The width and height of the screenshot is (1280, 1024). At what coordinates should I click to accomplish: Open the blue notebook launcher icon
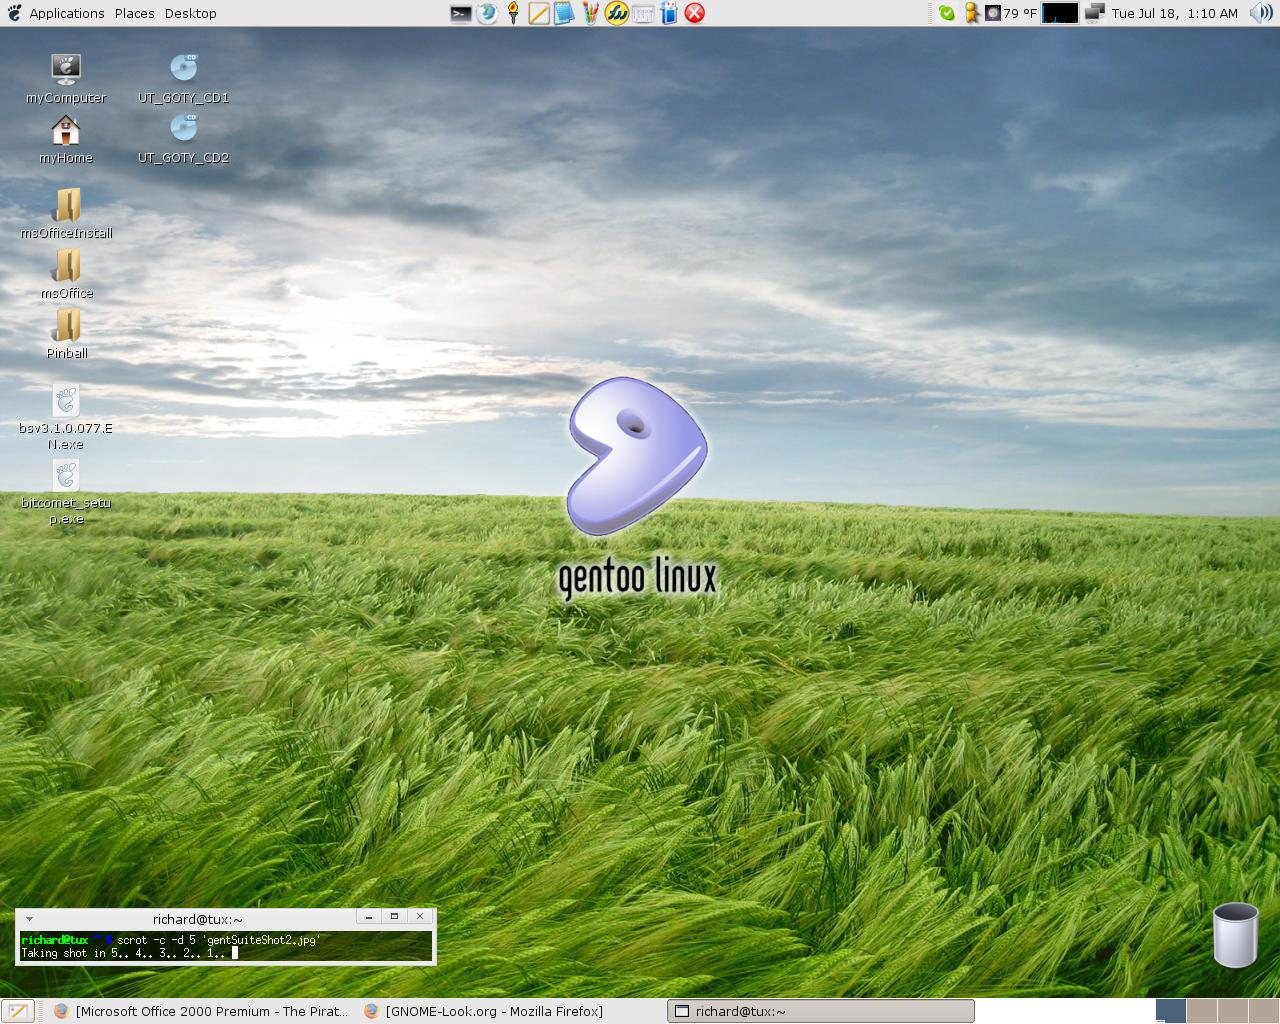[x=565, y=13]
